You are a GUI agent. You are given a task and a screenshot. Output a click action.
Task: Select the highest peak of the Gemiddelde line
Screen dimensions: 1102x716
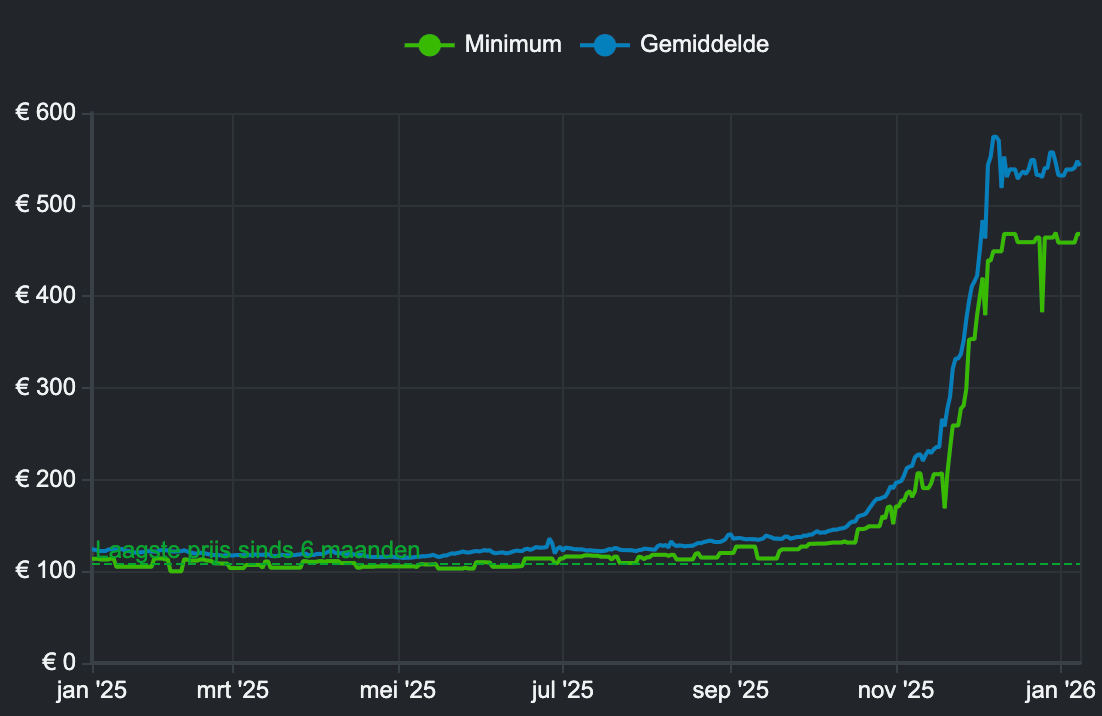click(x=994, y=137)
